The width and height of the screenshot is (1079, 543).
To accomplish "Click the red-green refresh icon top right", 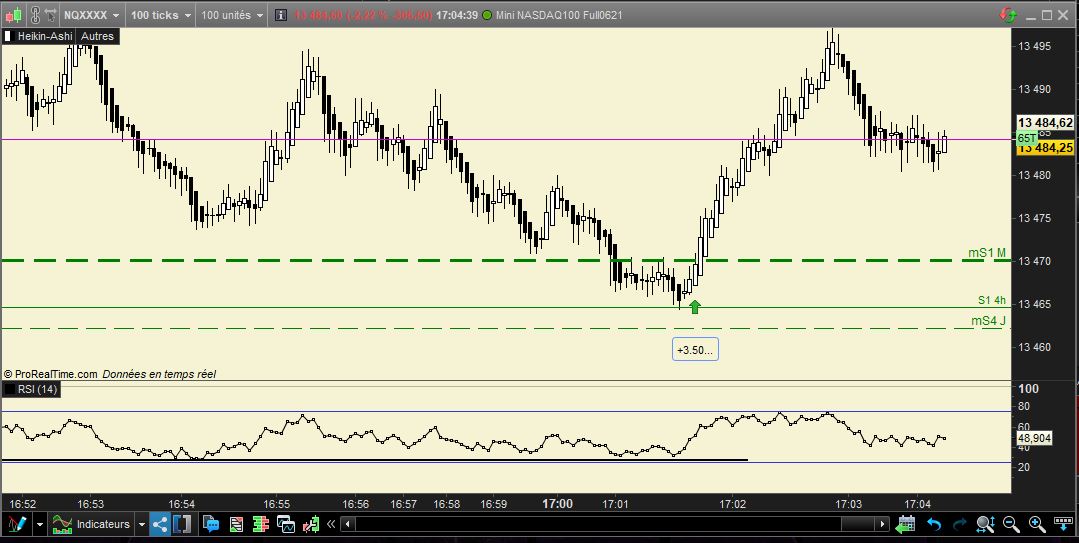I will pos(1009,14).
